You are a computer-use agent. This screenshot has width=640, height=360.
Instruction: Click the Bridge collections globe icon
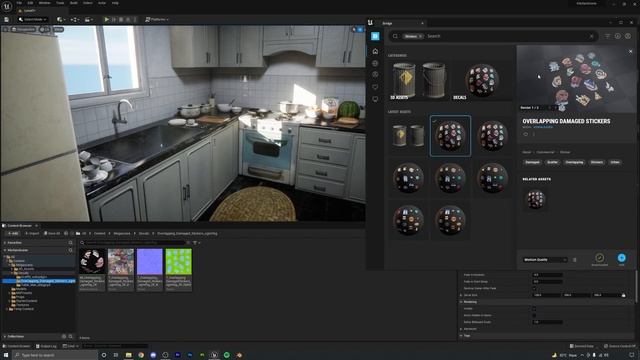(375, 63)
